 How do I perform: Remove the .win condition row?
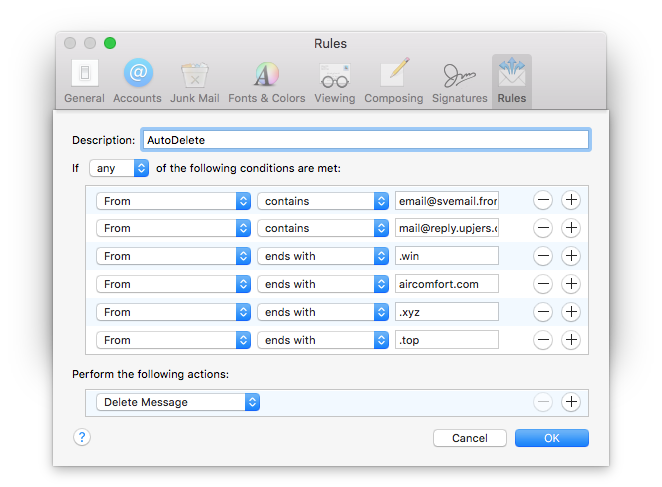click(543, 256)
